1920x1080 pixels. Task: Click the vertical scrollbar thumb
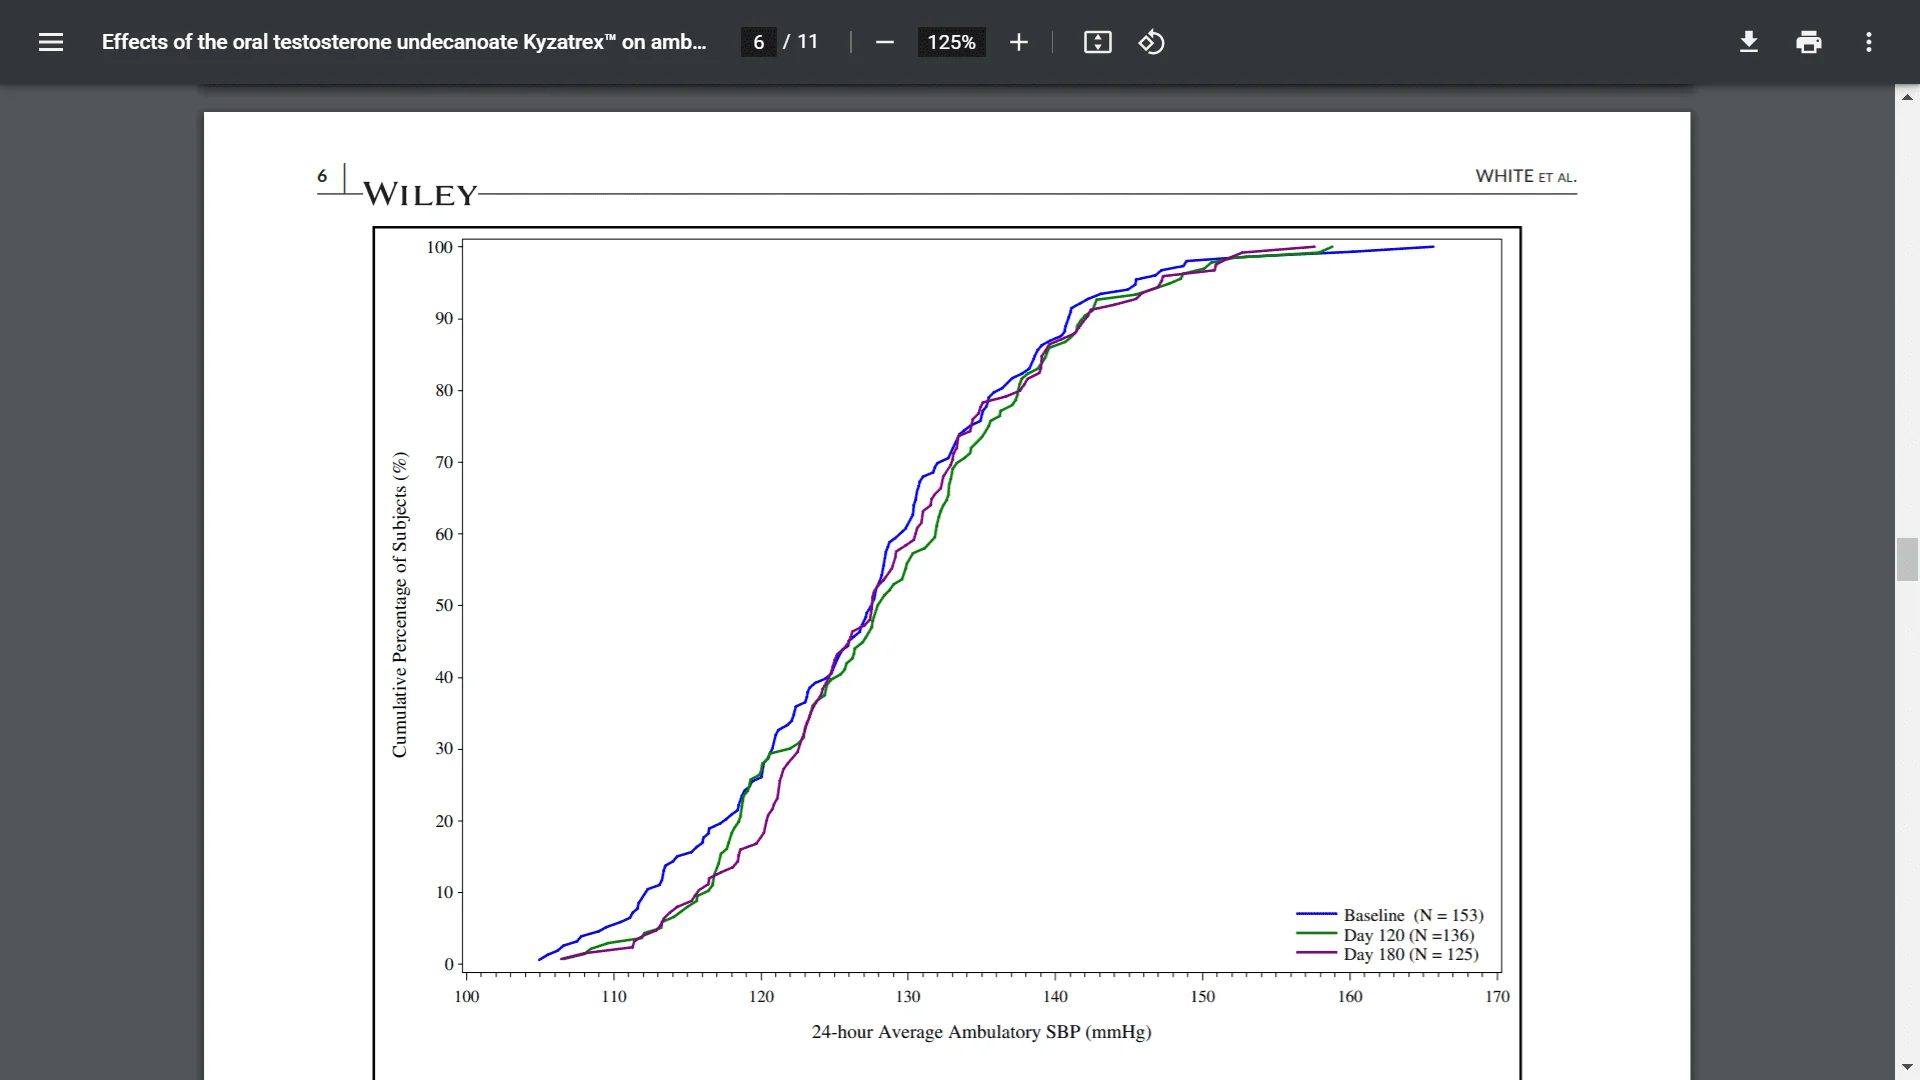click(x=1907, y=559)
